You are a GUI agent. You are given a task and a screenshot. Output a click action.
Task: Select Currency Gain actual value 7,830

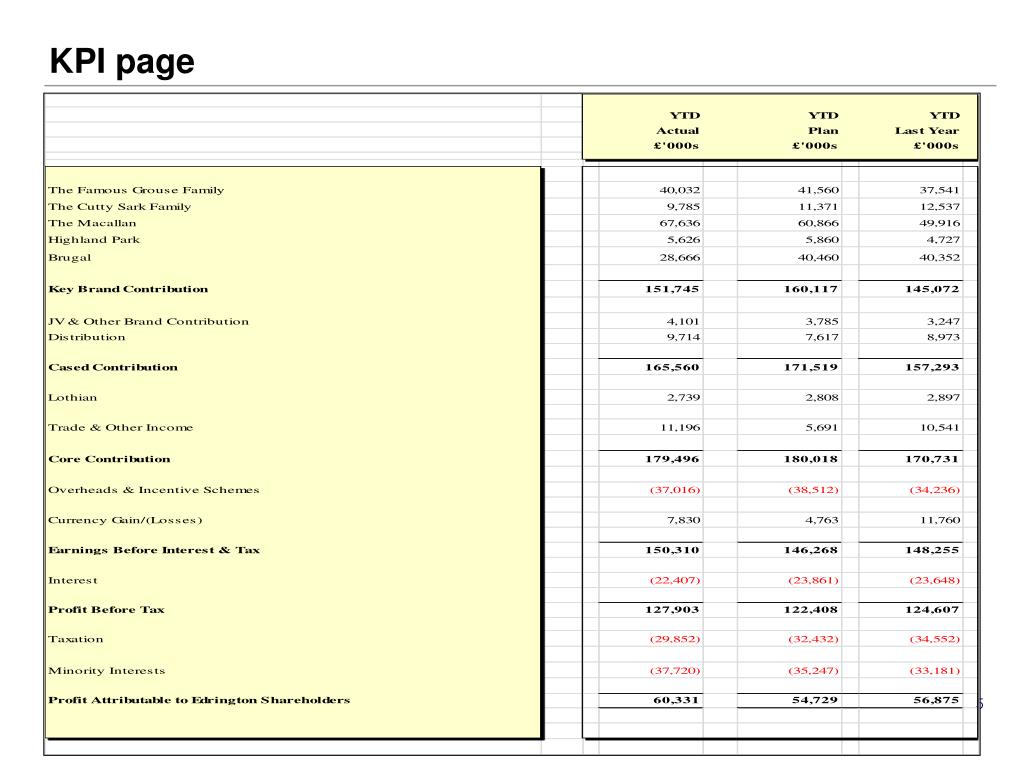[x=683, y=520]
